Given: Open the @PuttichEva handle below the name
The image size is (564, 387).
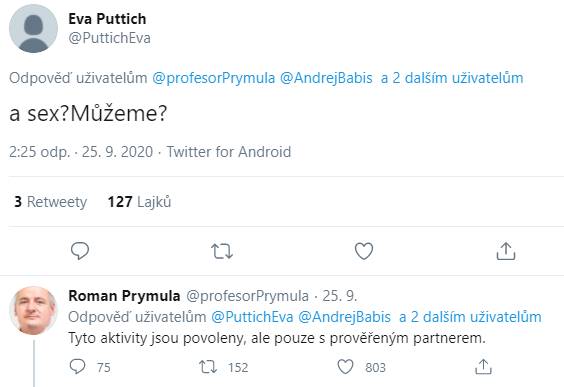Looking at the screenshot, I should tap(109, 38).
